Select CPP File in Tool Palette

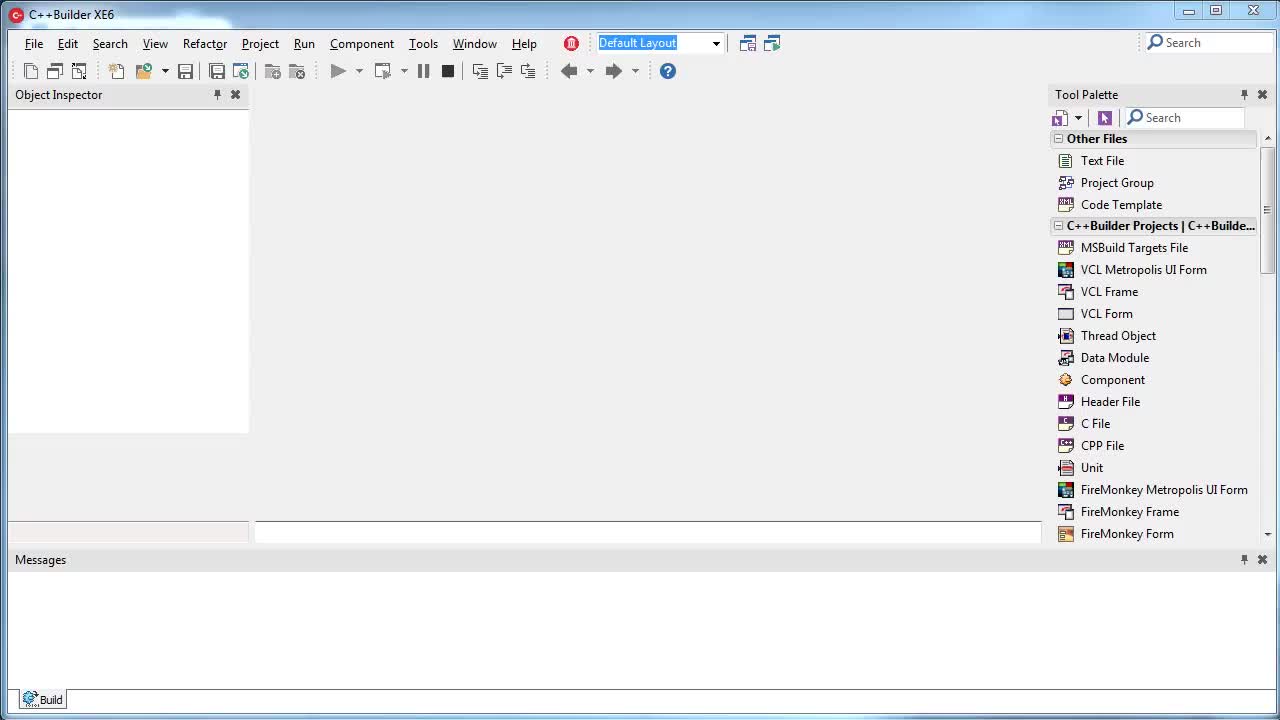[1102, 446]
